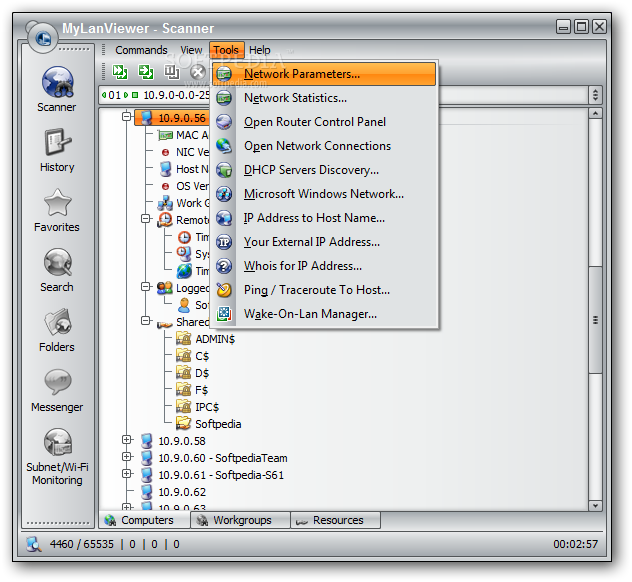632x582 pixels.
Task: Open the History sidebar section
Action: pos(57,150)
